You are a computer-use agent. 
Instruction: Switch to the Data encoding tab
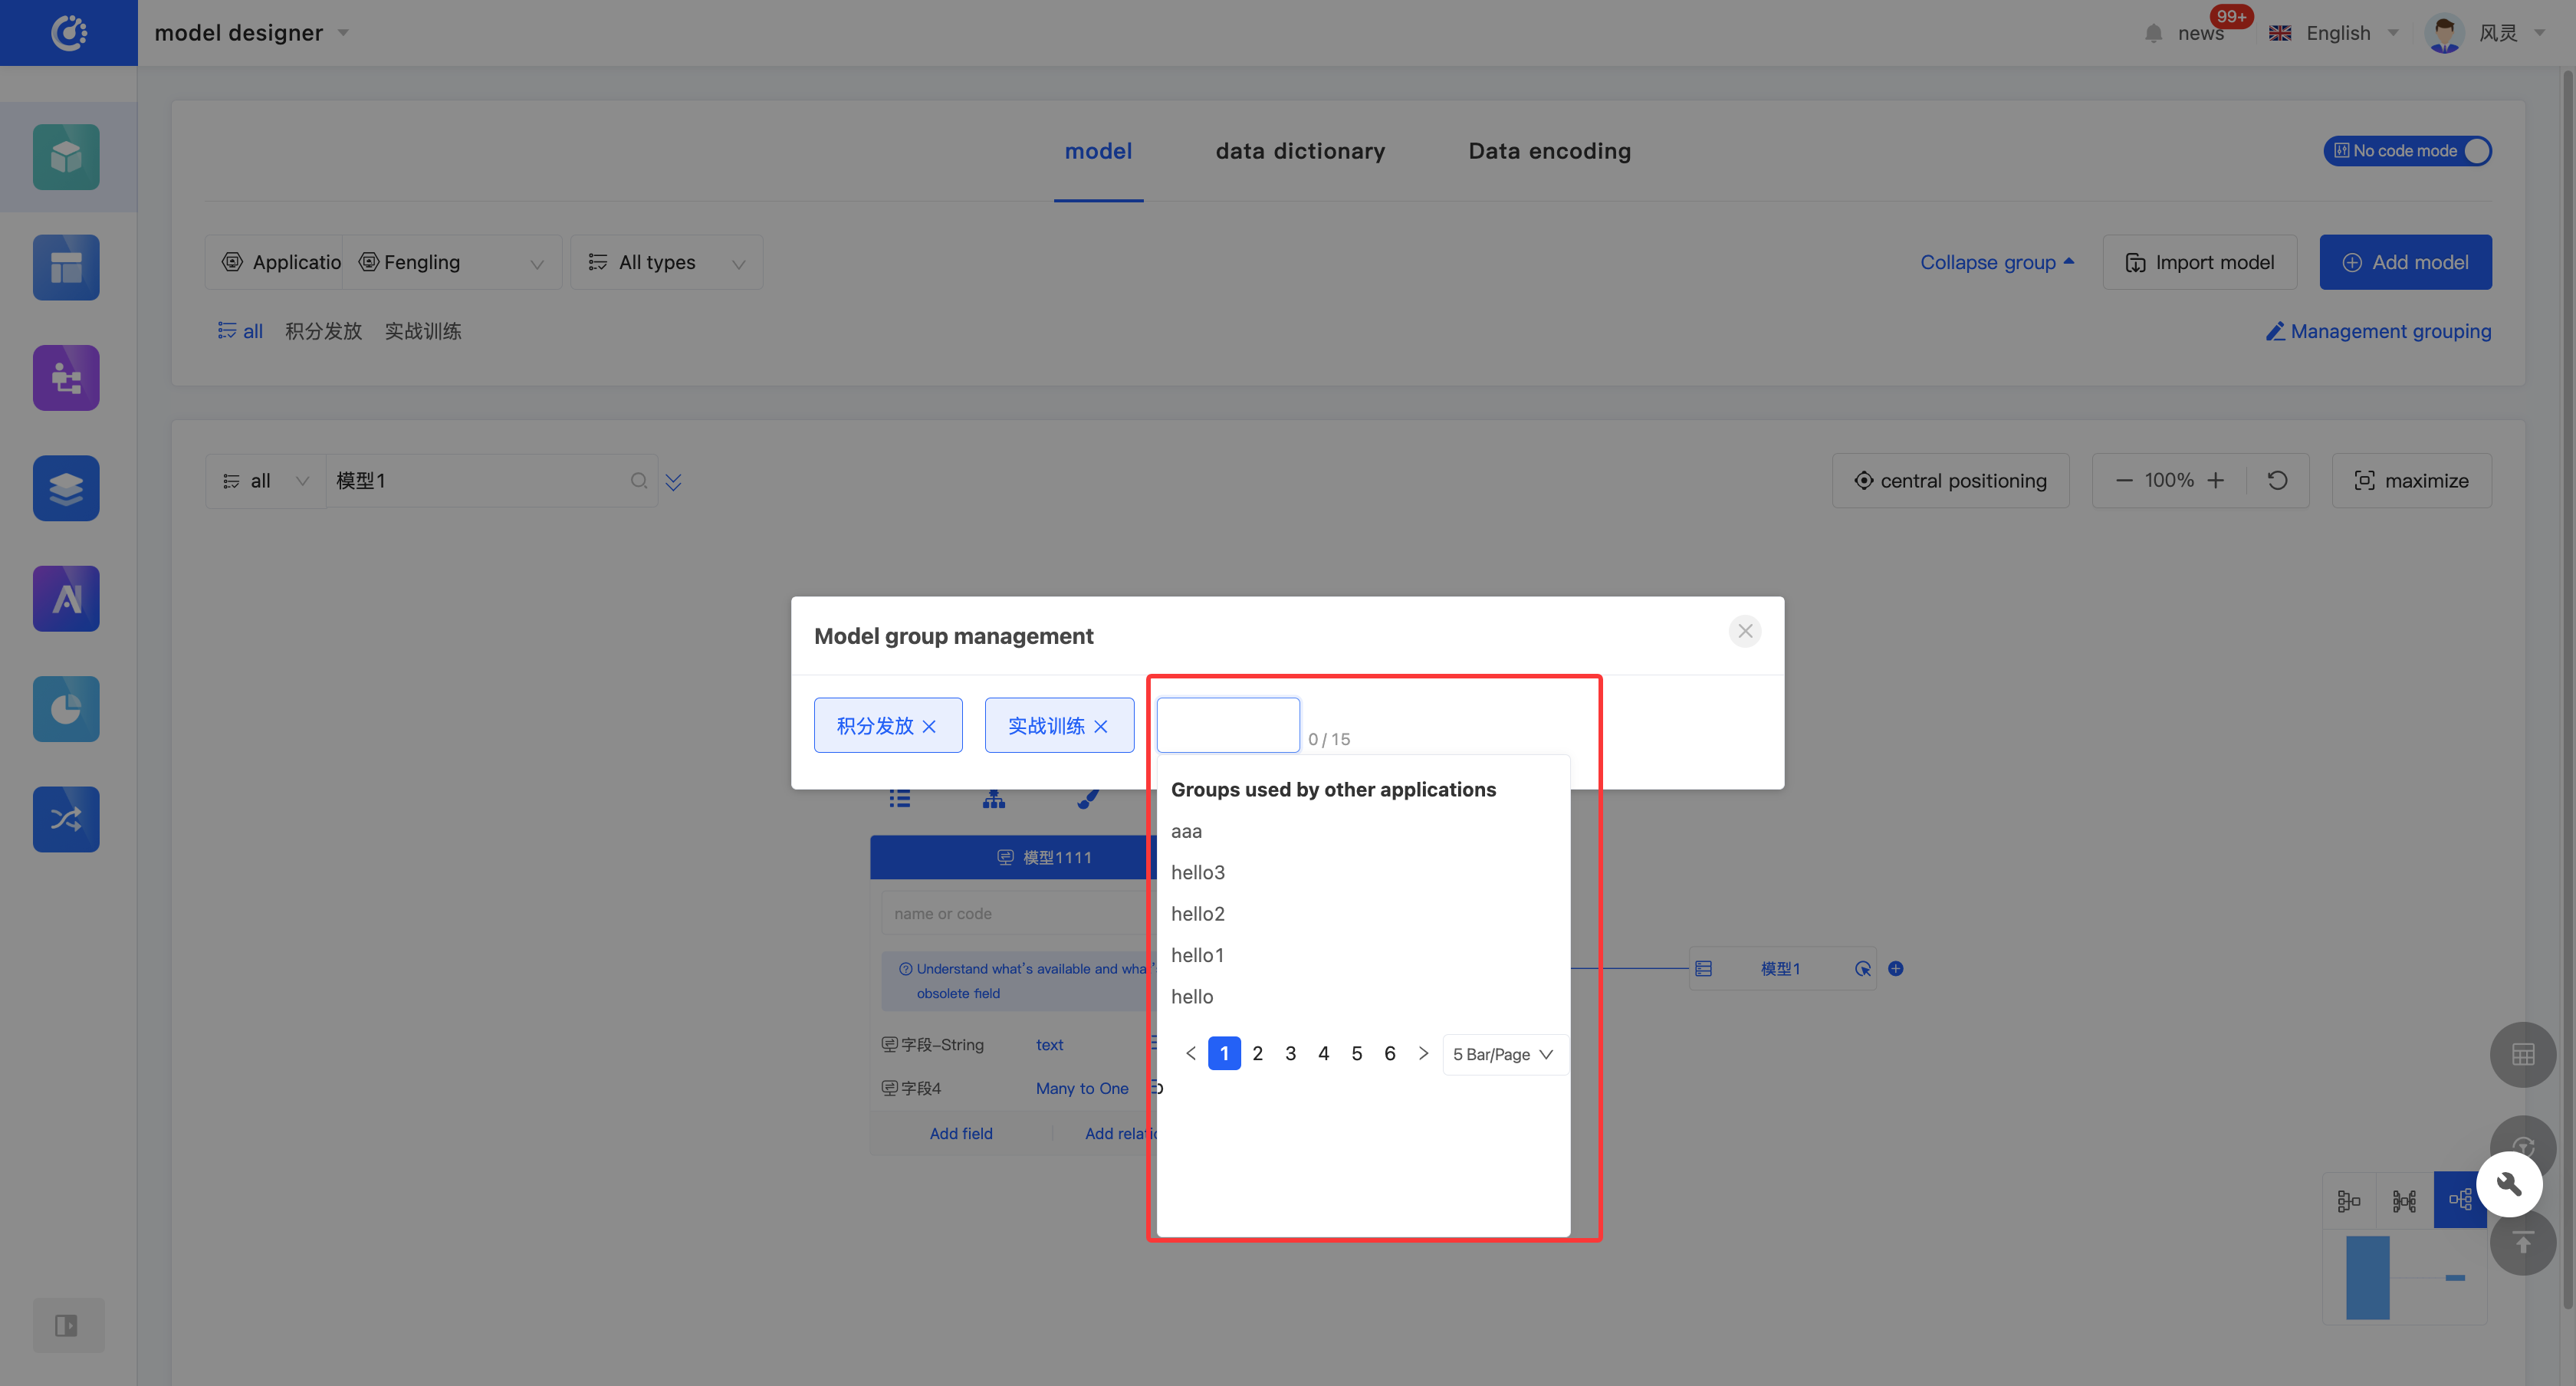pyautogui.click(x=1549, y=151)
